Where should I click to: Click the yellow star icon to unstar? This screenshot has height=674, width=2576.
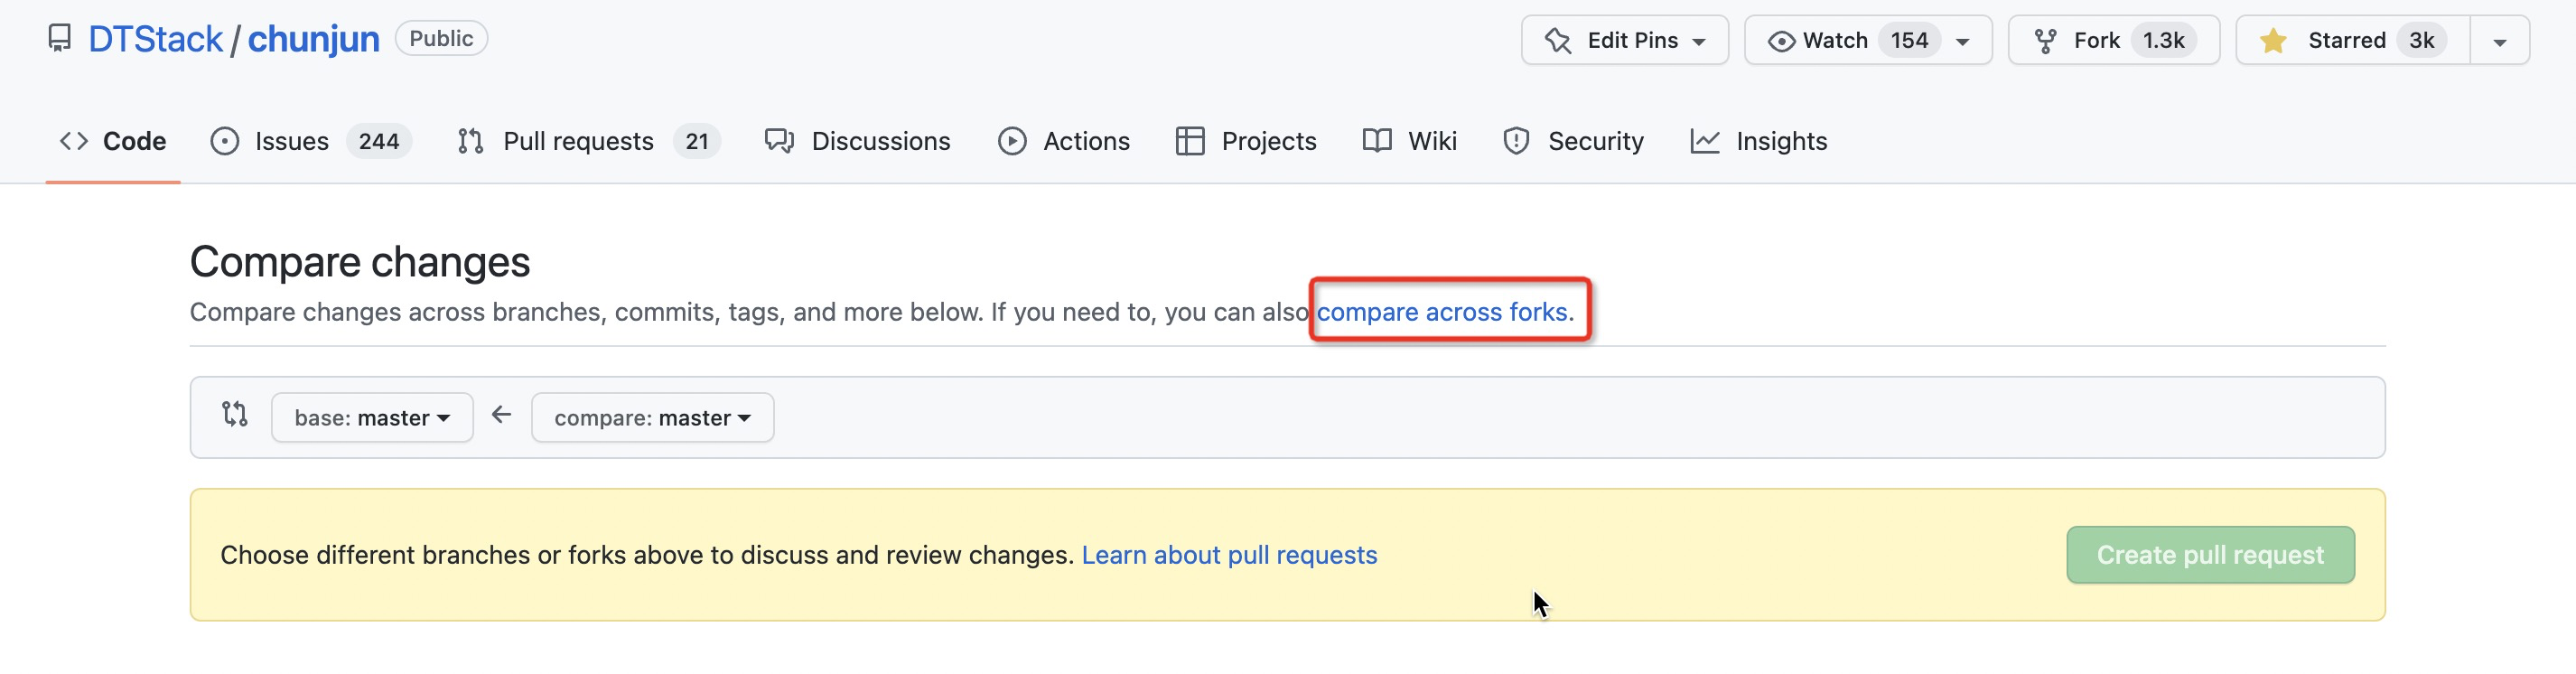click(2273, 41)
